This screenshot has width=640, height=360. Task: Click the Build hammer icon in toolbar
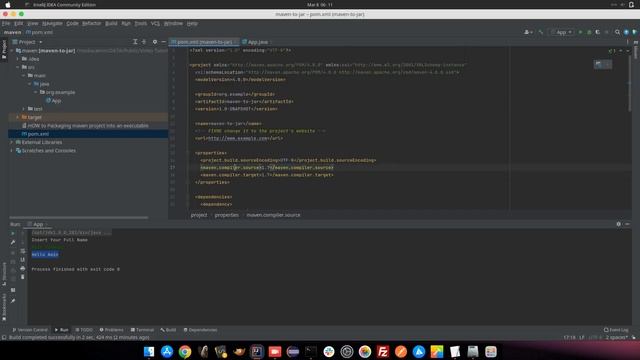(x=541, y=32)
